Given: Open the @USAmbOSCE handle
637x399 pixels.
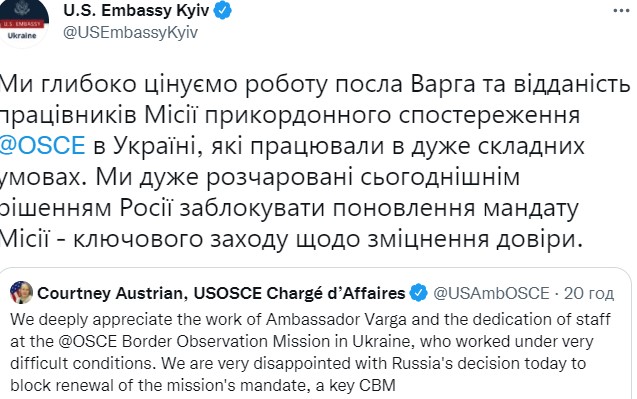Looking at the screenshot, I should tap(491, 293).
